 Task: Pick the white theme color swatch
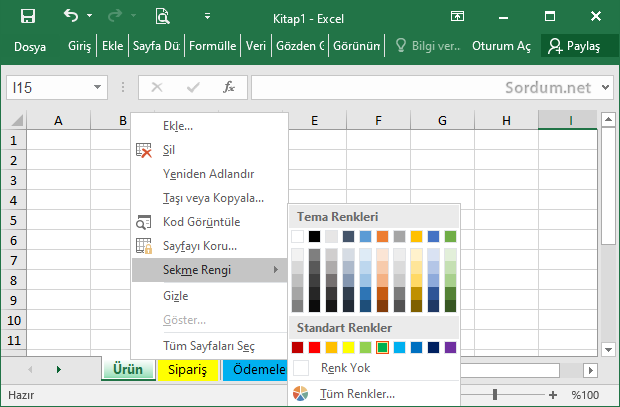coord(297,237)
